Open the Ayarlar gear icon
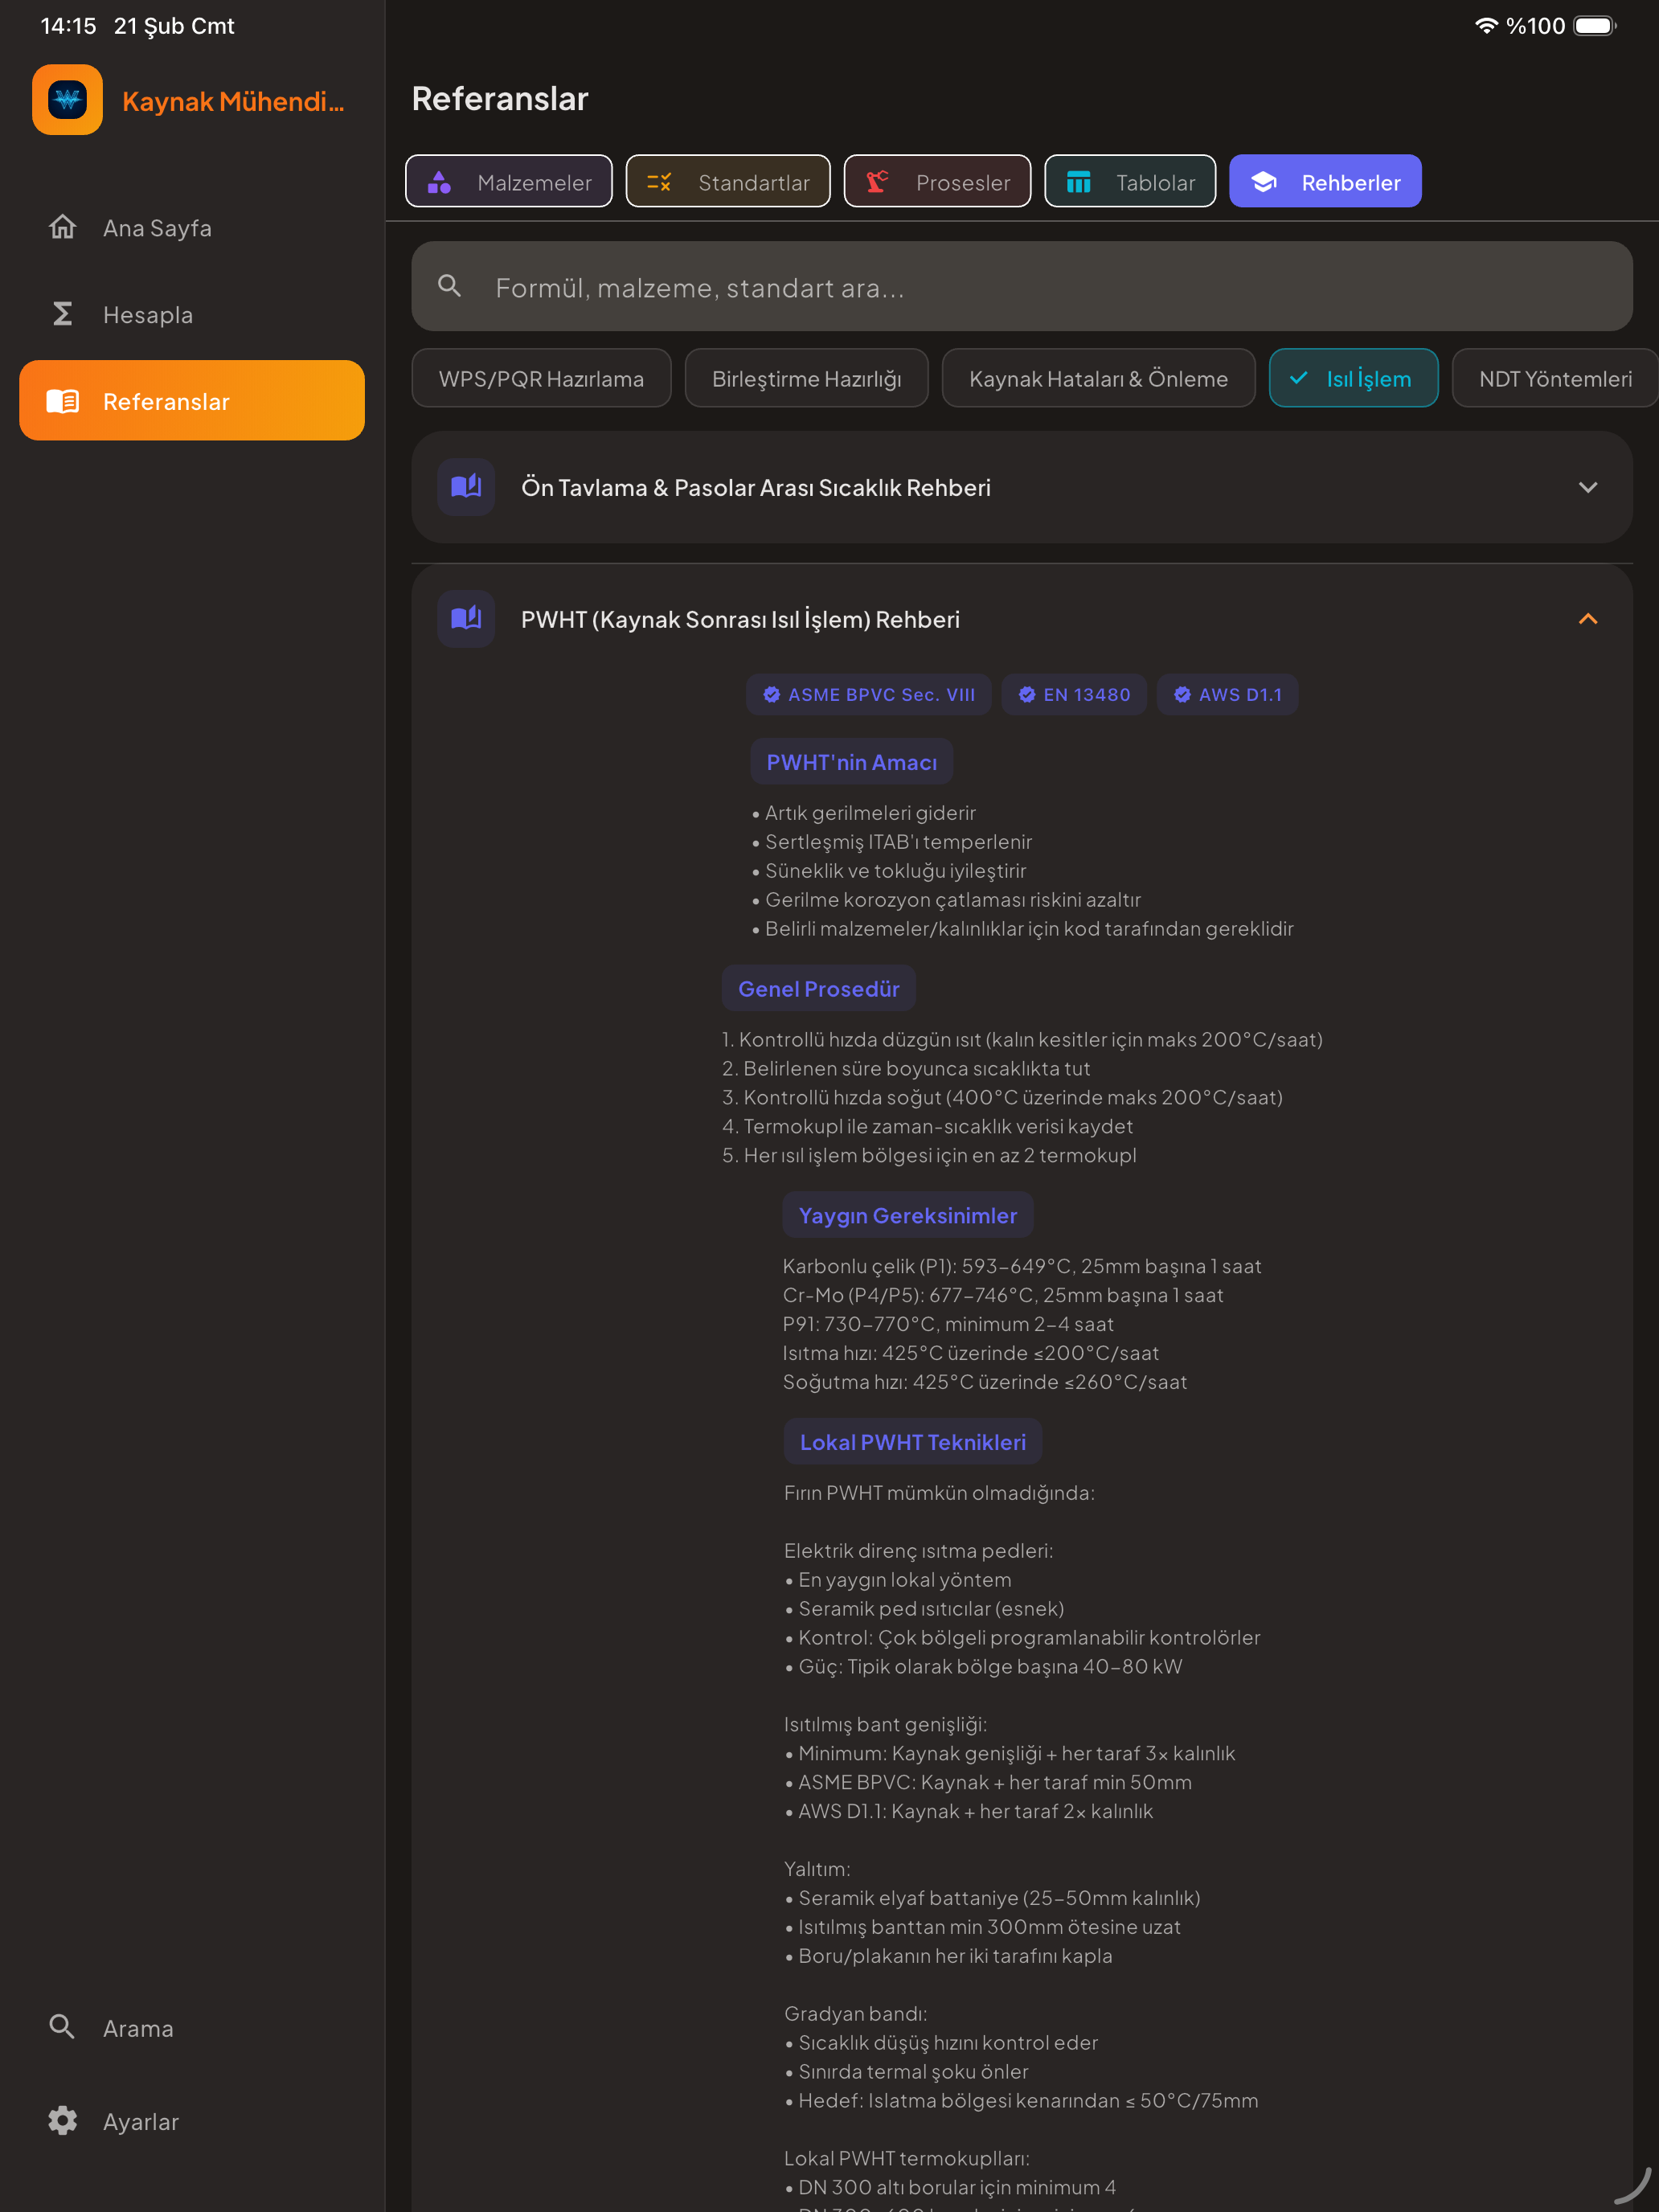Image resolution: width=1659 pixels, height=2212 pixels. tap(62, 2120)
